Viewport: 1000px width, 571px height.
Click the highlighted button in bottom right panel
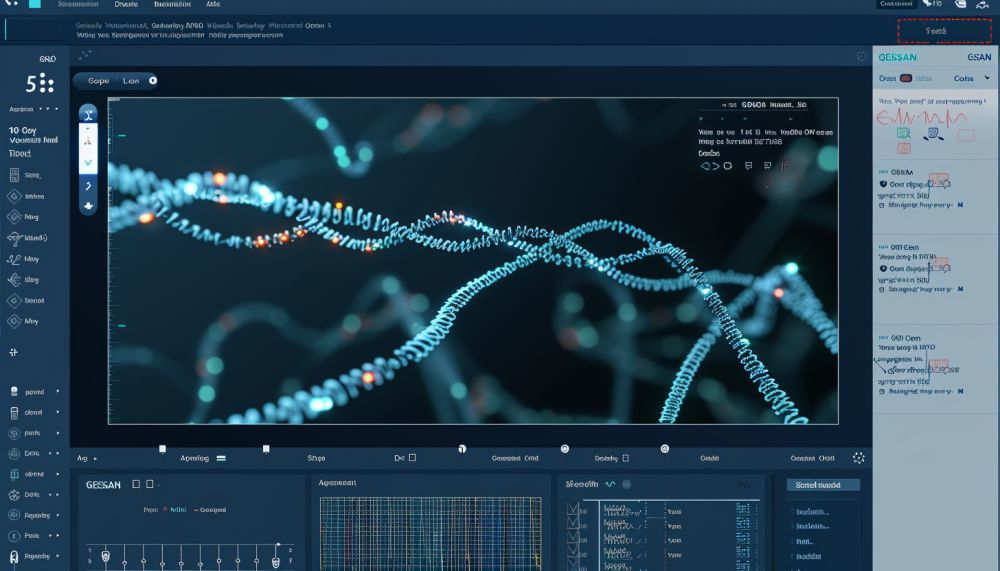[821, 485]
